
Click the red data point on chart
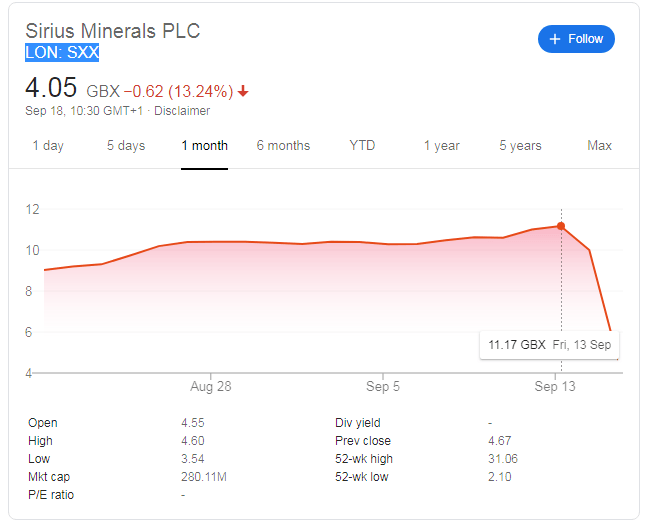coord(560,226)
